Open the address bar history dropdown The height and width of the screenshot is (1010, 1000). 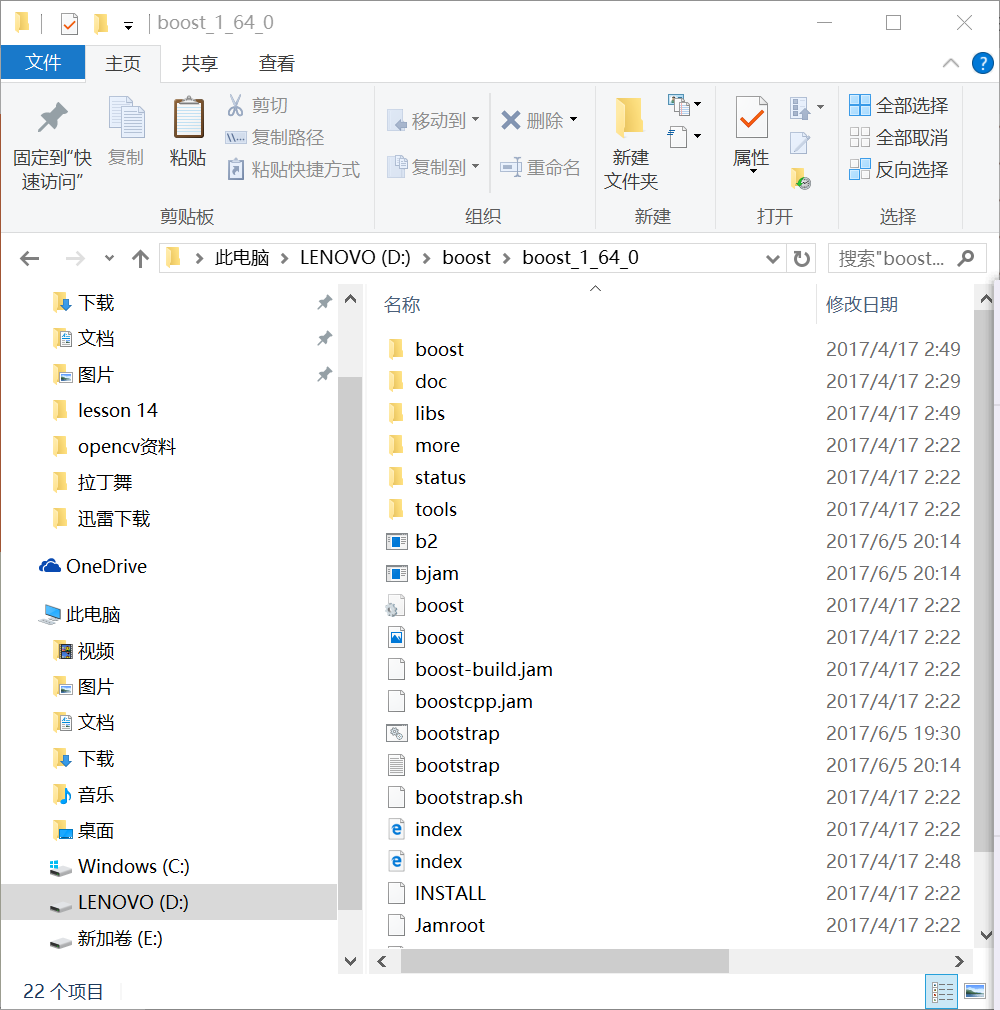point(773,259)
